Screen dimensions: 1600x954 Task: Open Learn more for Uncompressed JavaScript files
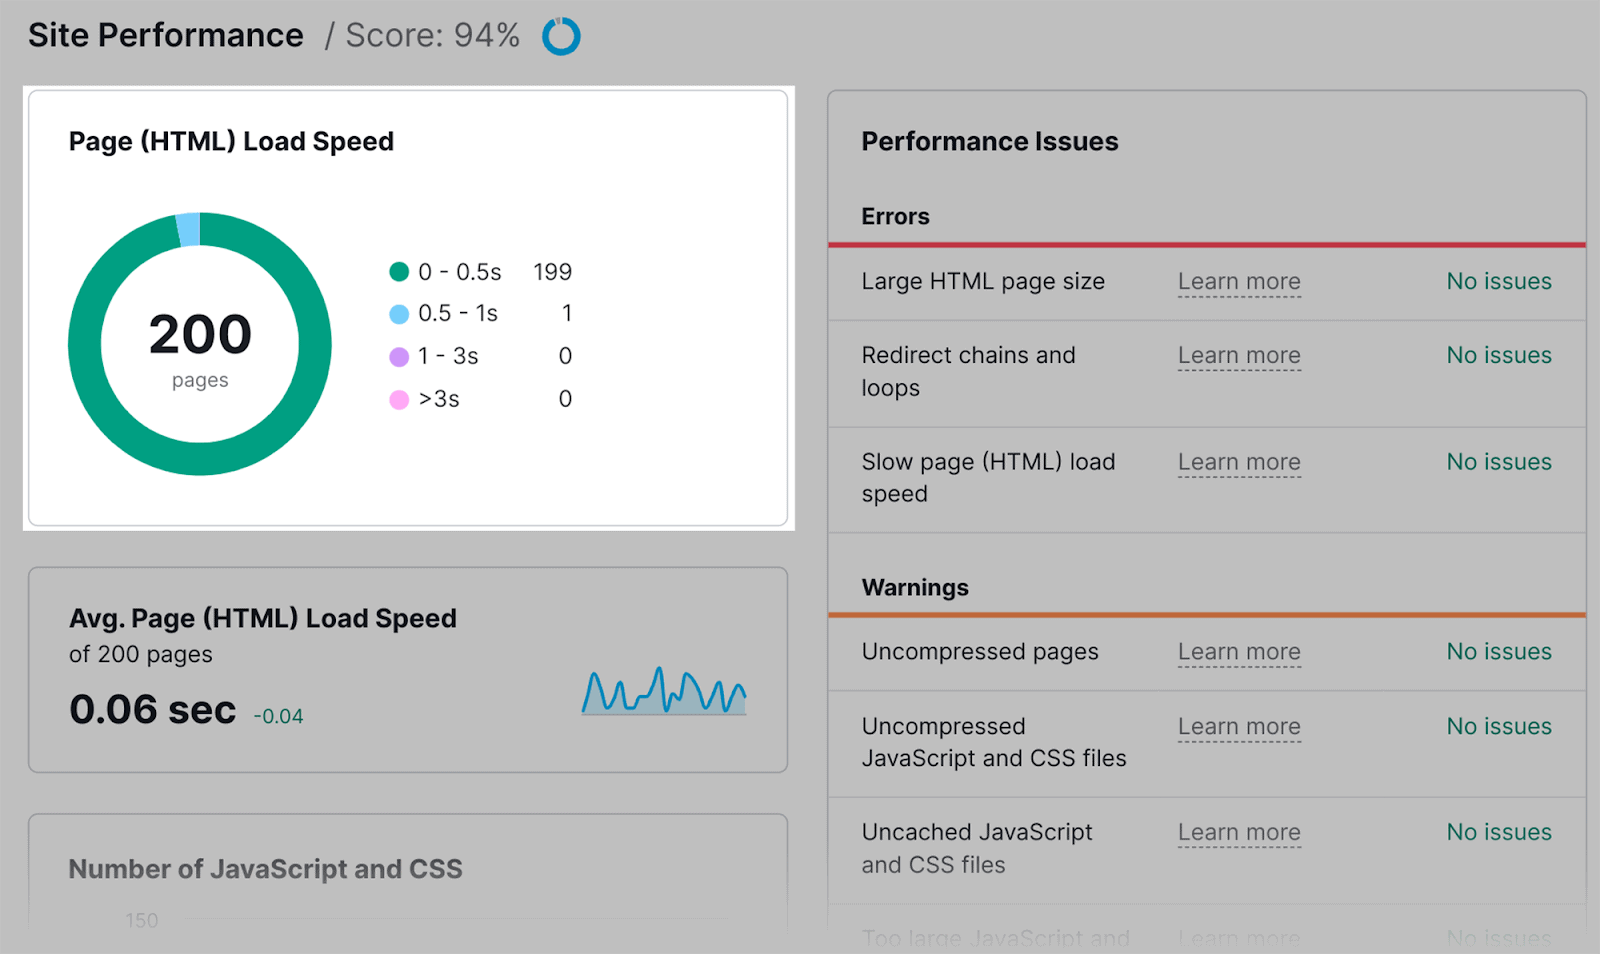click(1238, 727)
